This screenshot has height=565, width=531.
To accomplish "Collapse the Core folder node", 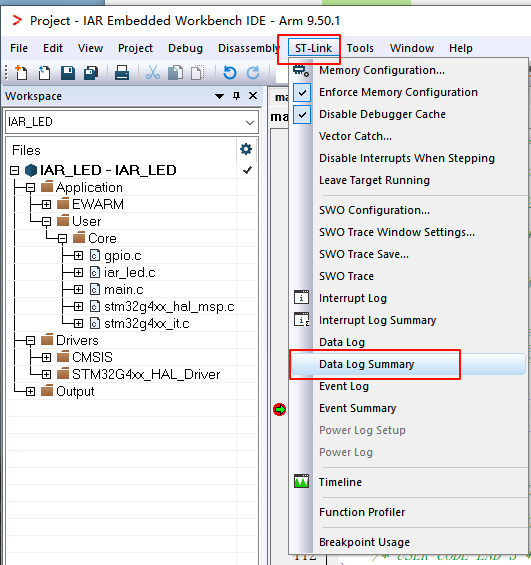I will [62, 239].
